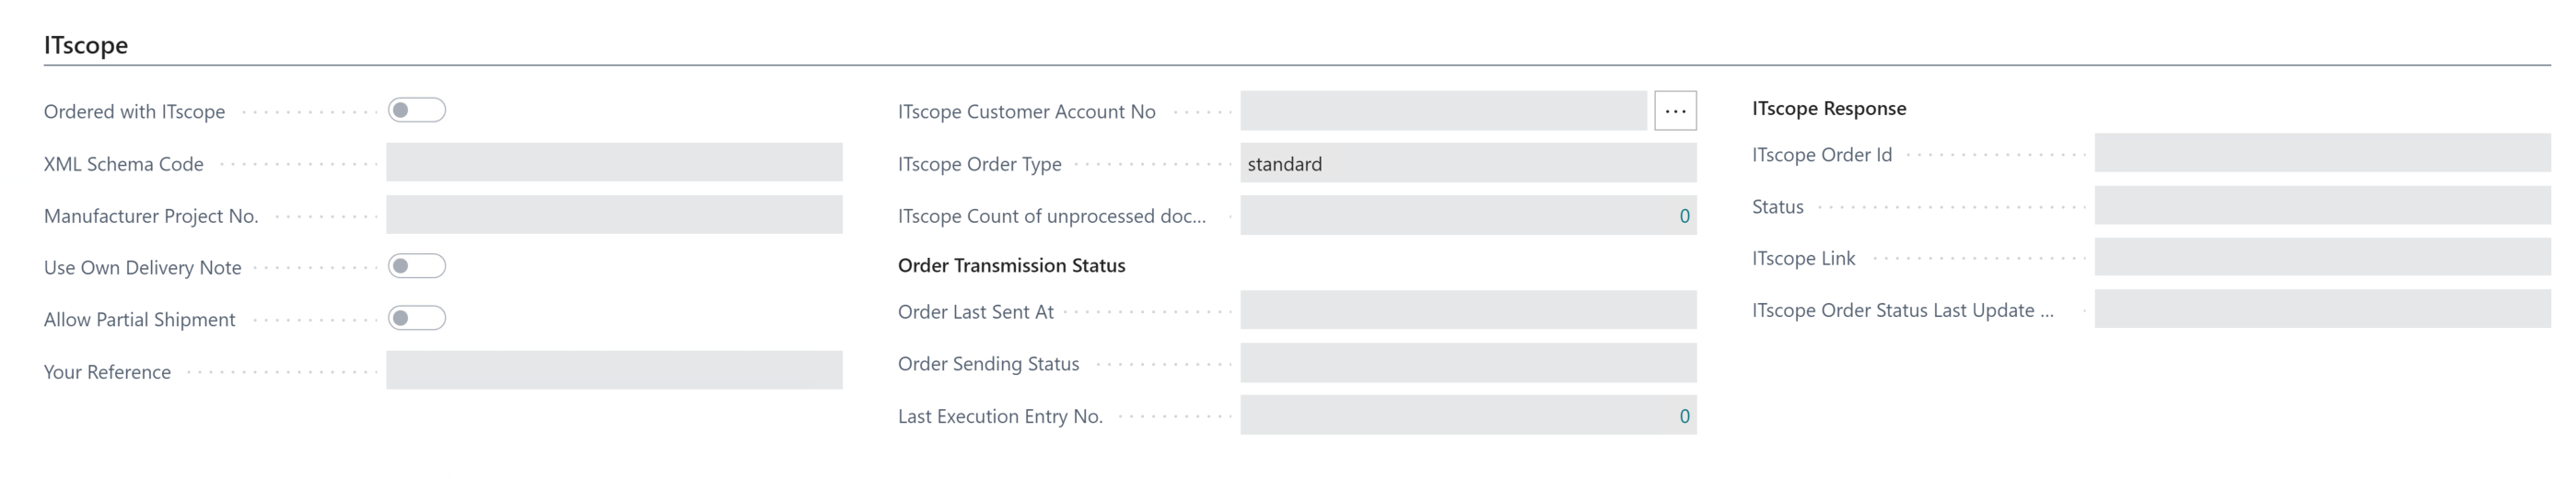The width and height of the screenshot is (2576, 479).
Task: Click the Order Last Sent At field
Action: [x=1467, y=311]
